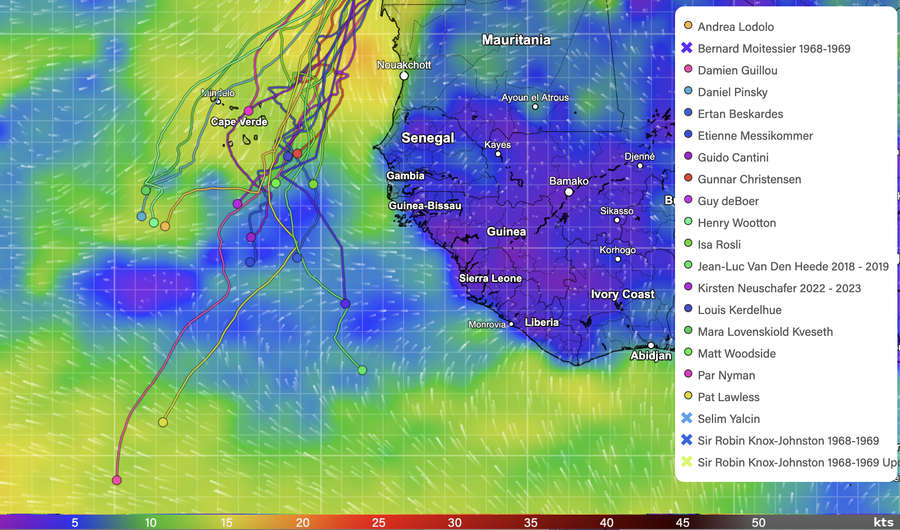Click the Mindelo city marker

(218, 102)
